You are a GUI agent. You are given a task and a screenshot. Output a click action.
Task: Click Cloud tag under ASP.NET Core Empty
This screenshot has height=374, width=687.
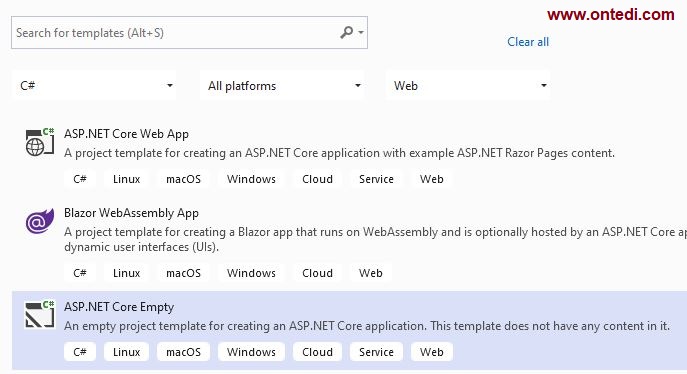point(317,352)
